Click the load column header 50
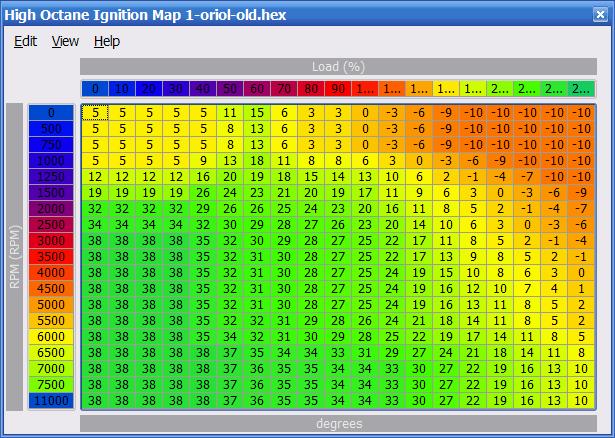Viewport: 615px width, 438px height. [x=230, y=89]
